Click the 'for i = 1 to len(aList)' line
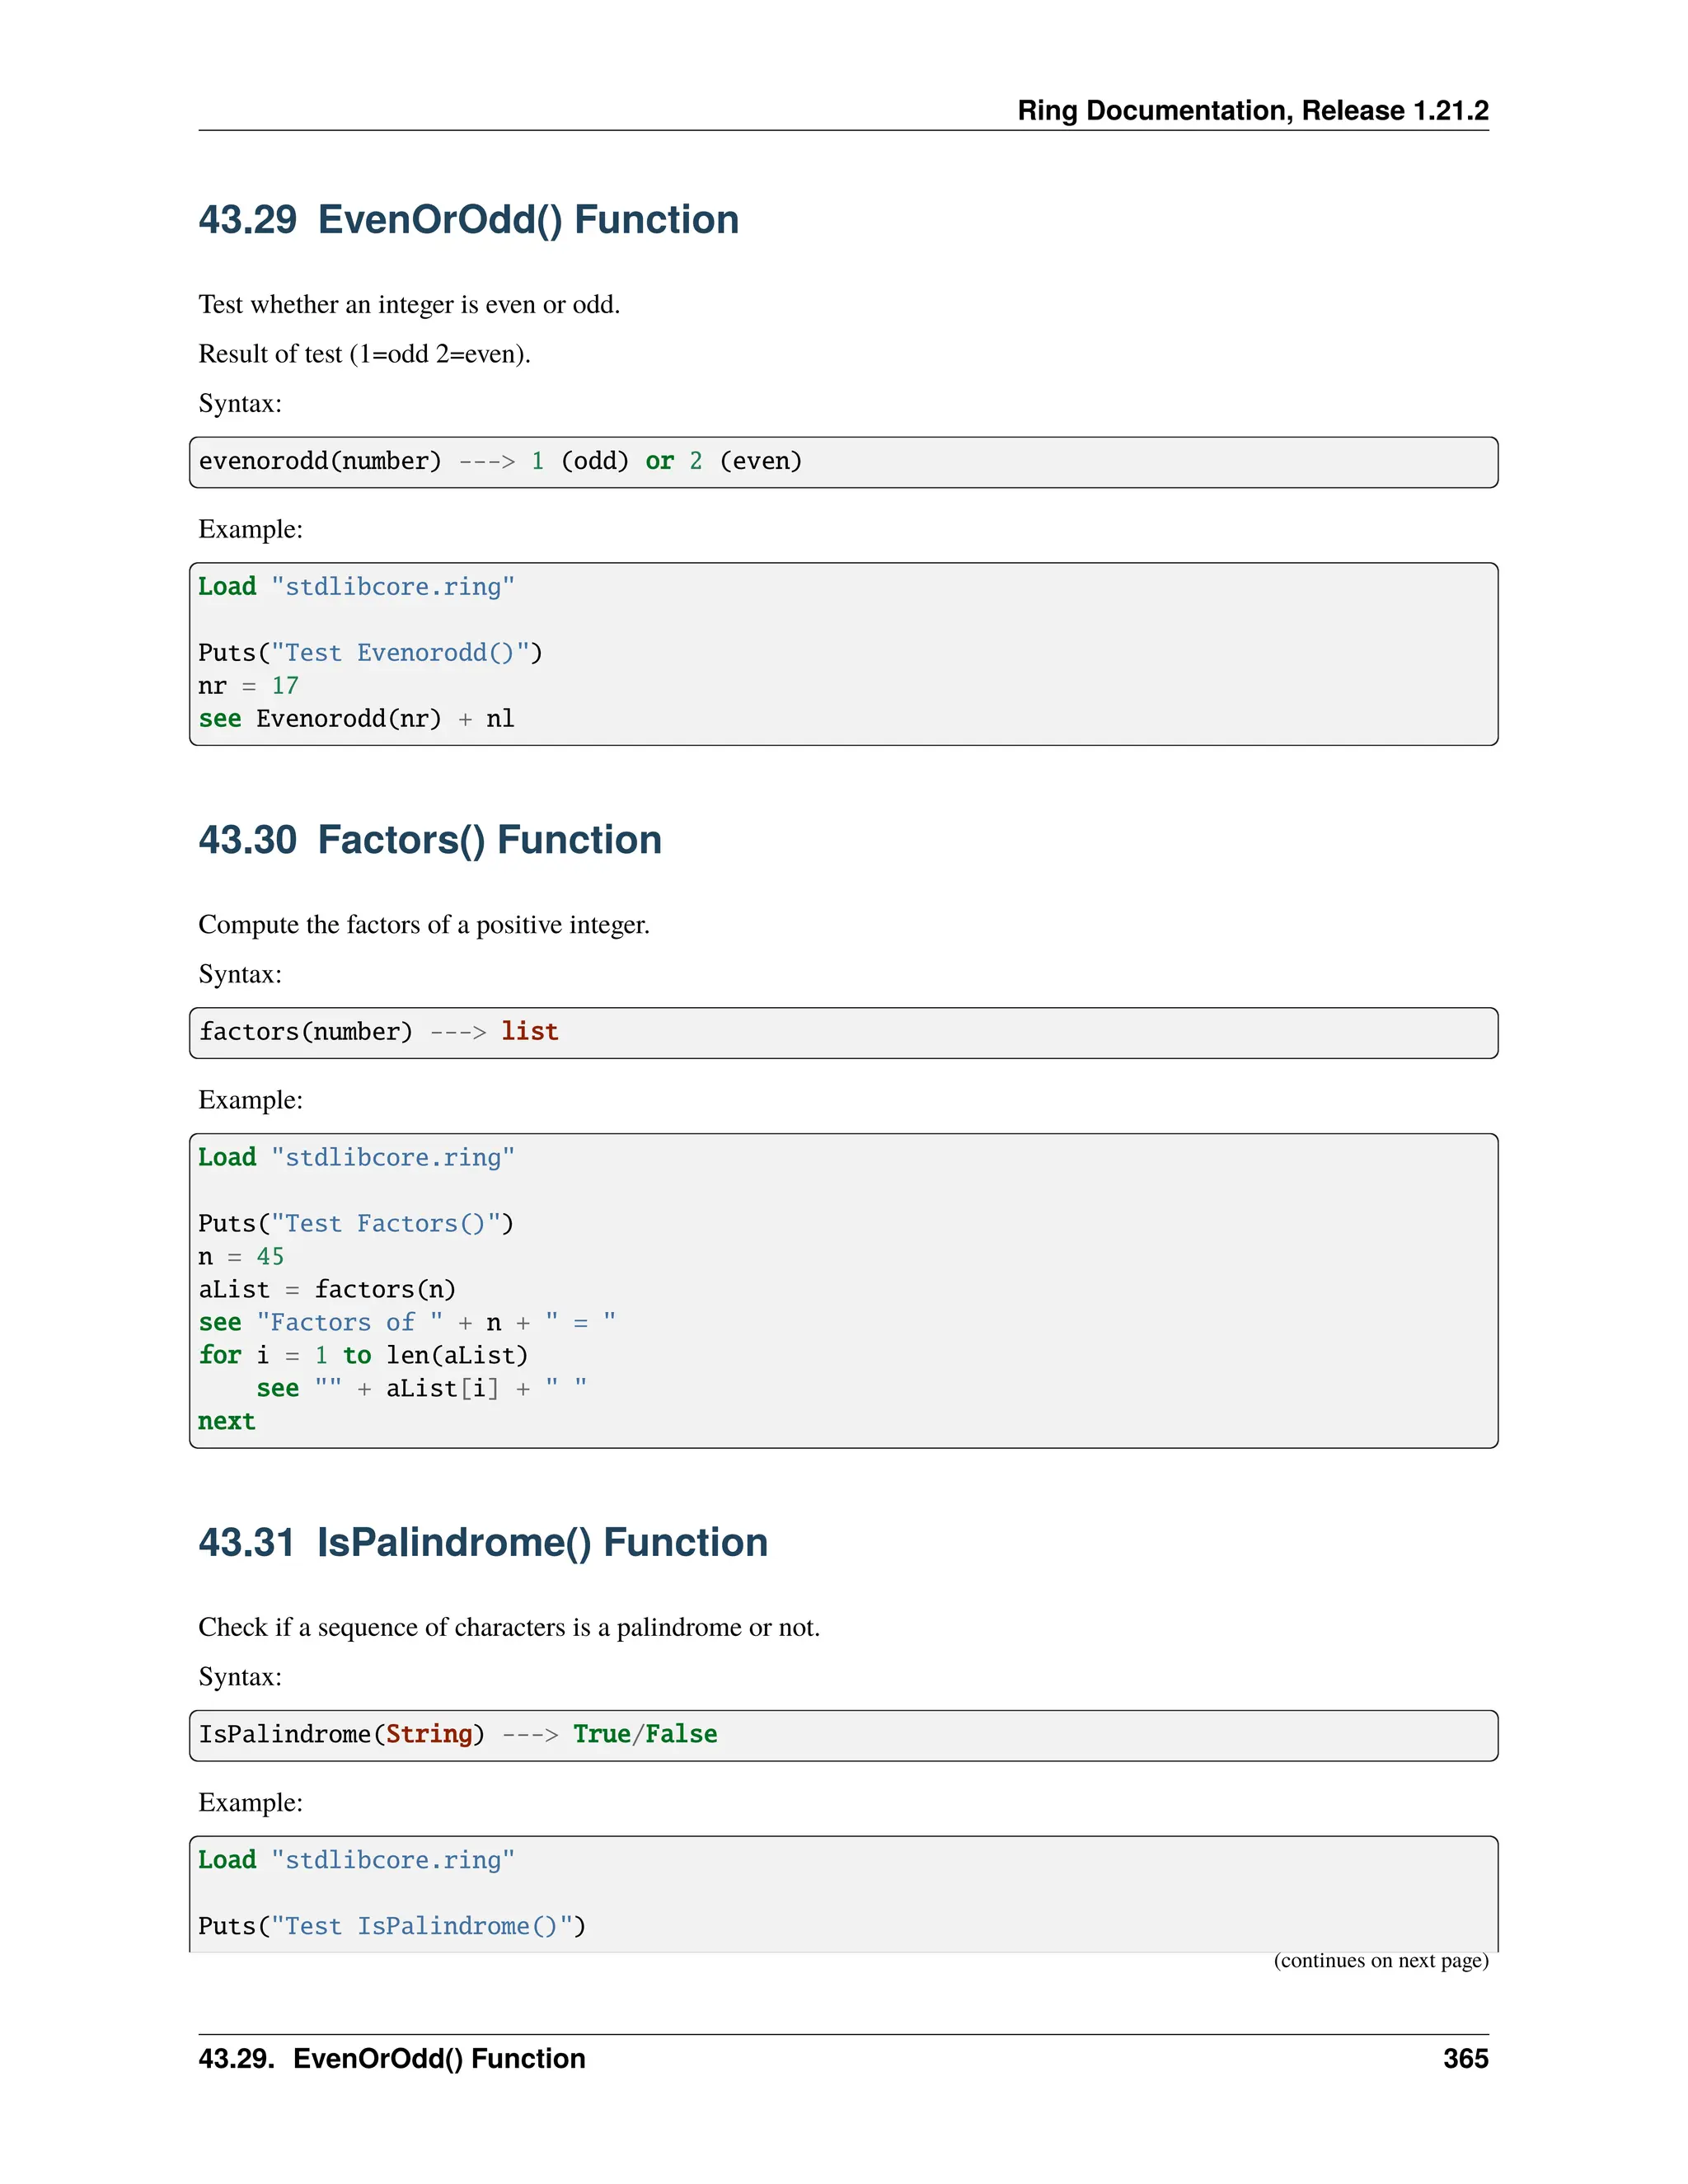 tap(363, 1356)
